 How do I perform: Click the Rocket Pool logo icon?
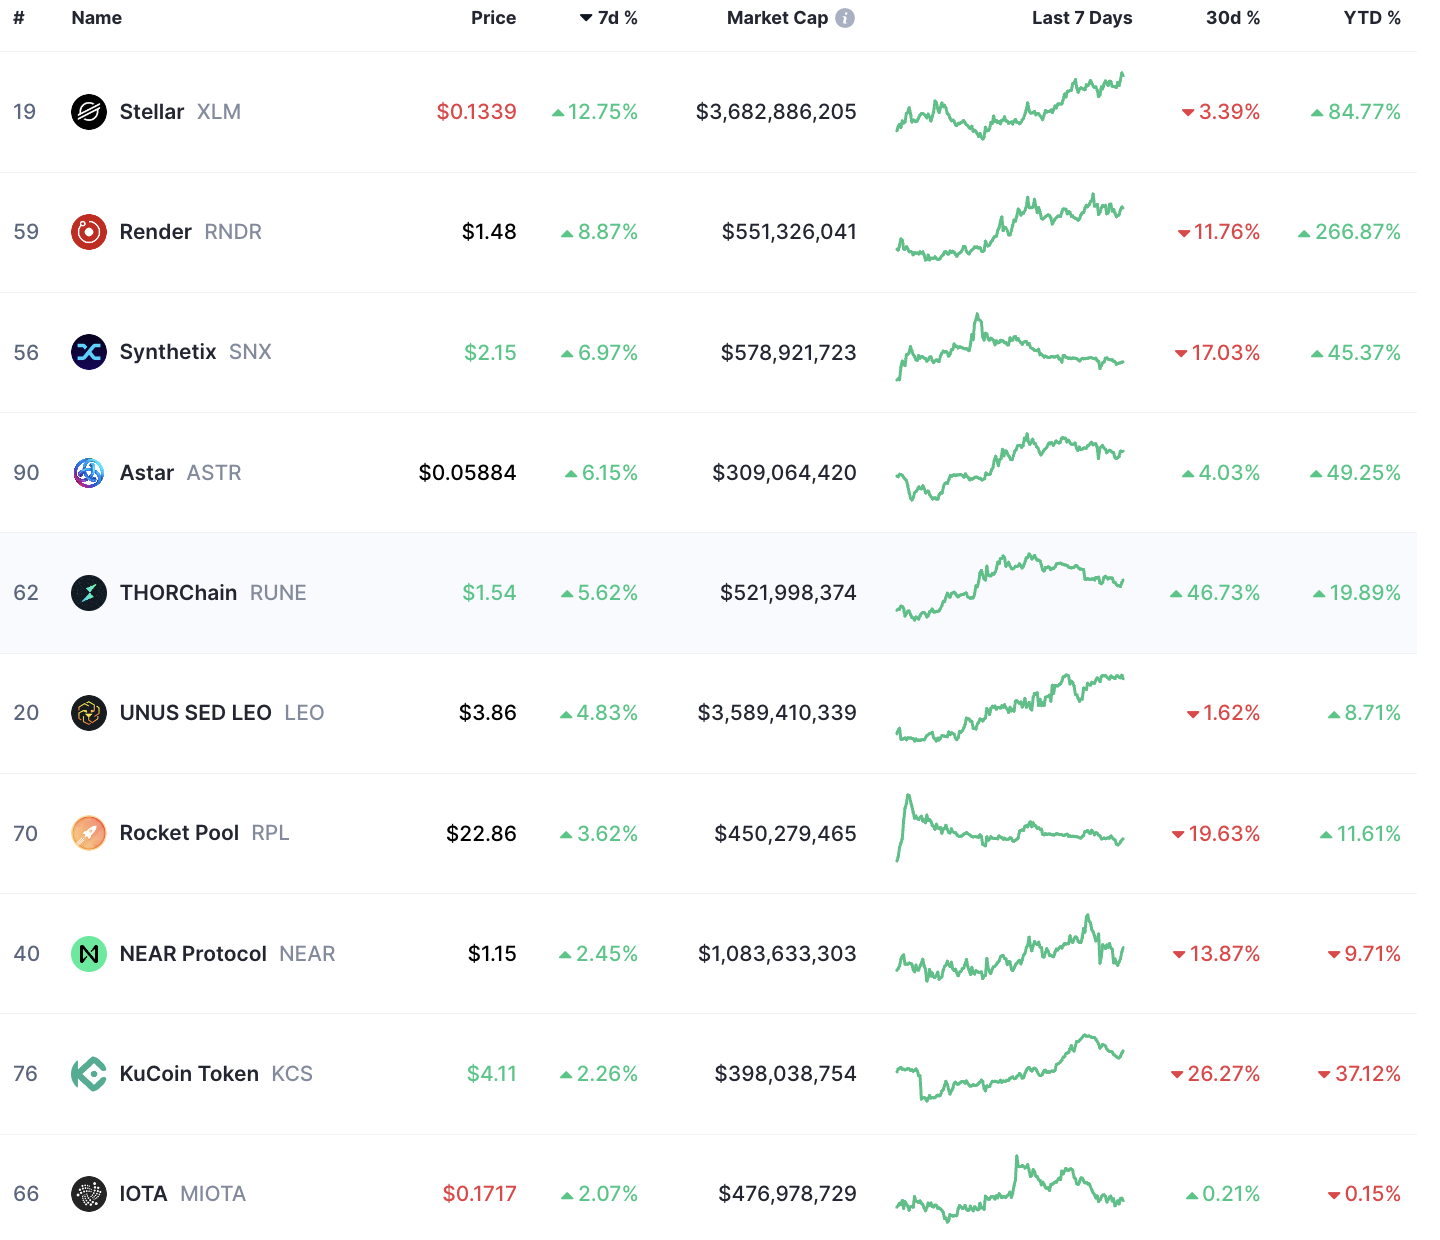point(89,833)
